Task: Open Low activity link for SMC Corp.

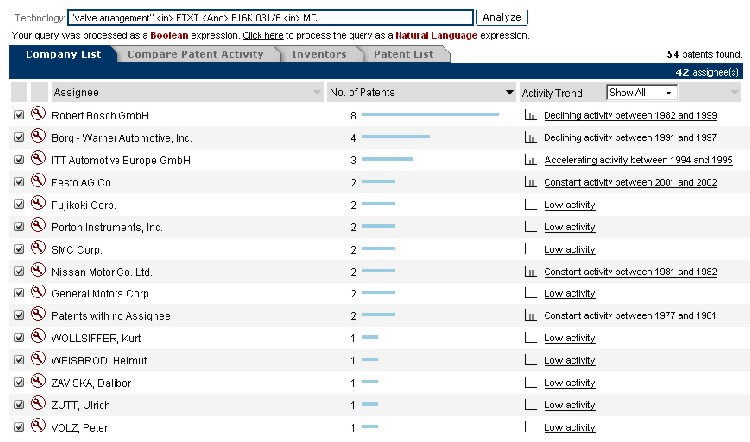Action: pos(570,249)
